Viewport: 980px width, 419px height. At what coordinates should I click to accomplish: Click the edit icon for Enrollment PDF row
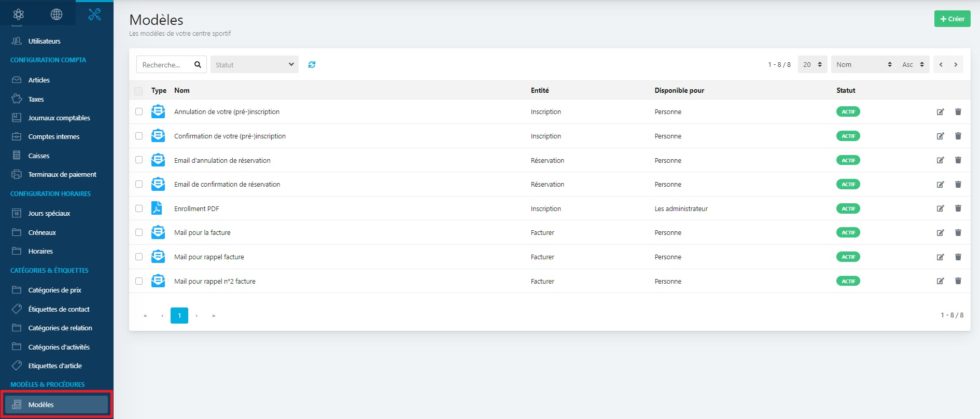[940, 208]
